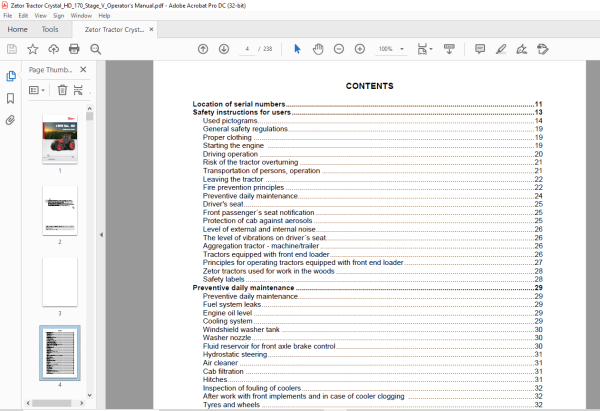Open fit page options icon
Screen dimensions: 600x411
(x=424, y=49)
